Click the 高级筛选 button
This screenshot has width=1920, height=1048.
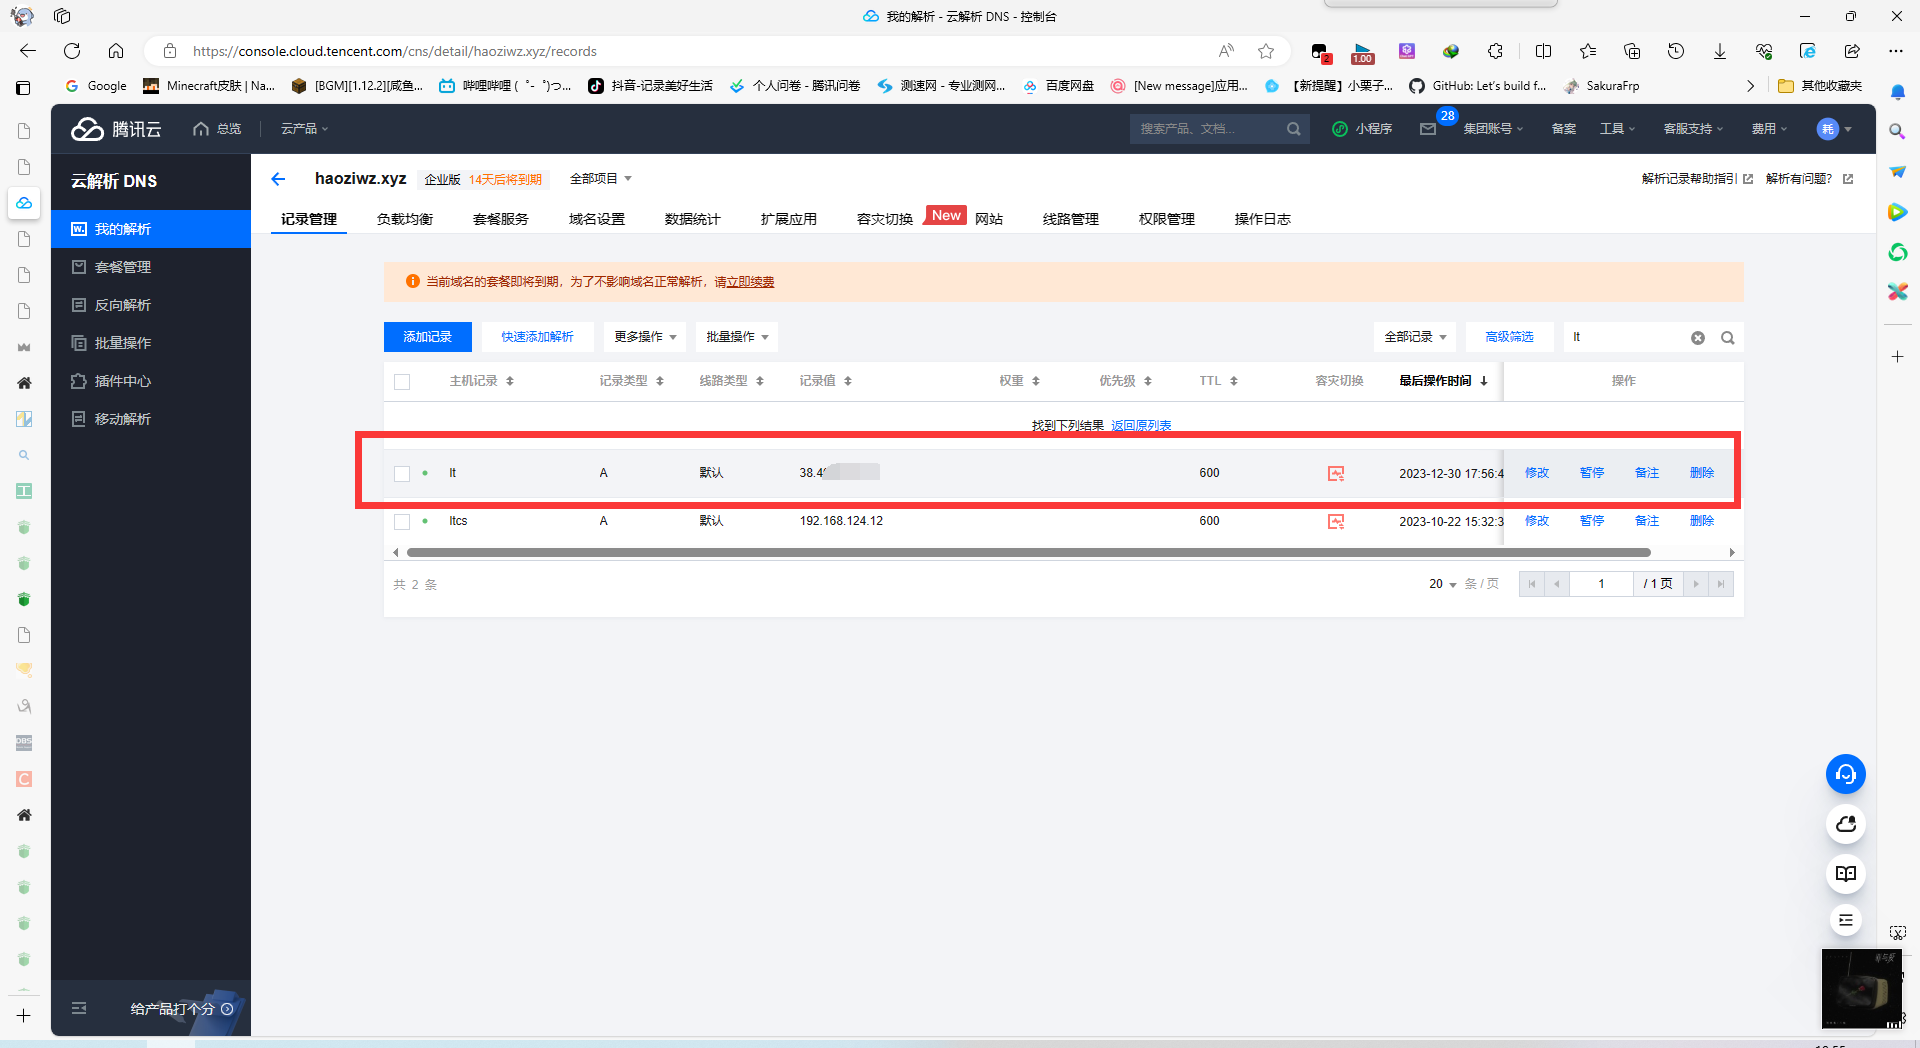pyautogui.click(x=1509, y=337)
